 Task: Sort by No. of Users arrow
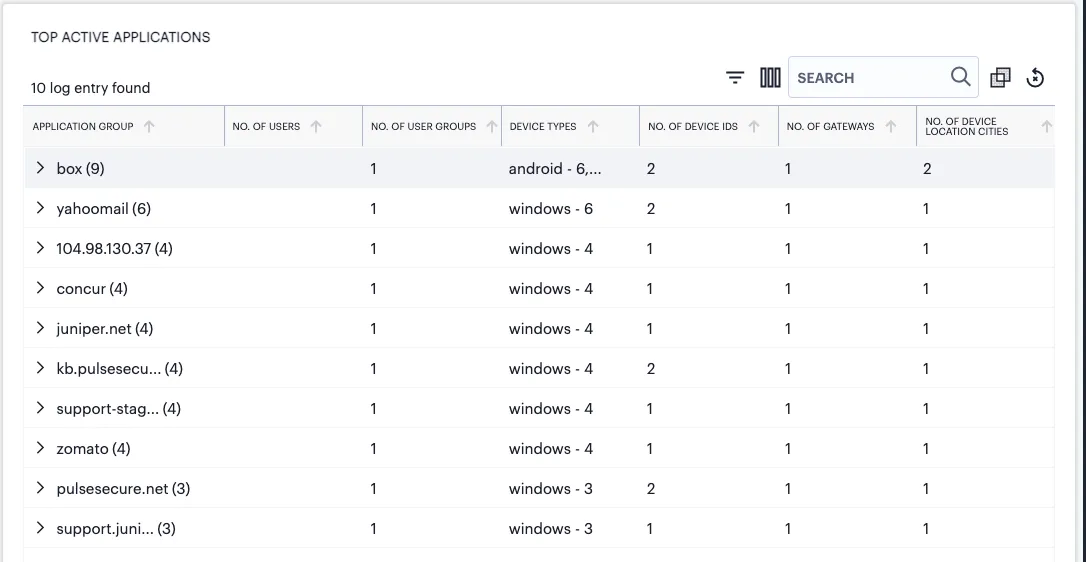tap(316, 126)
